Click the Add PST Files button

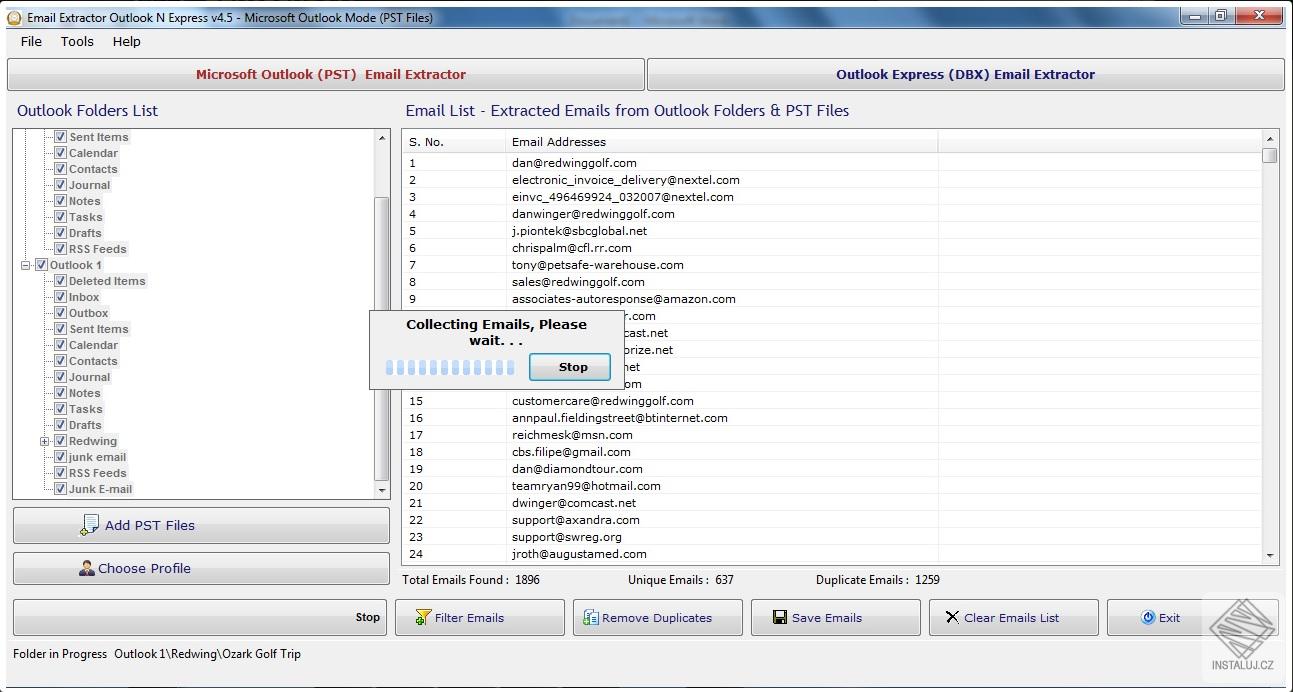pyautogui.click(x=201, y=525)
